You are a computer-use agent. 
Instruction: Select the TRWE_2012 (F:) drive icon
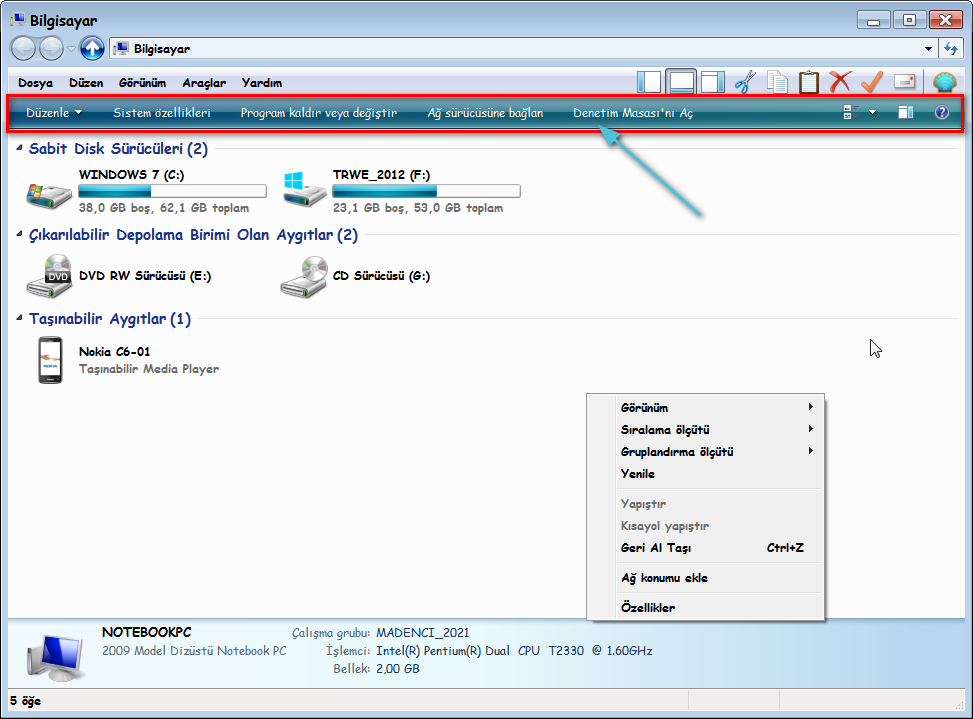[304, 190]
